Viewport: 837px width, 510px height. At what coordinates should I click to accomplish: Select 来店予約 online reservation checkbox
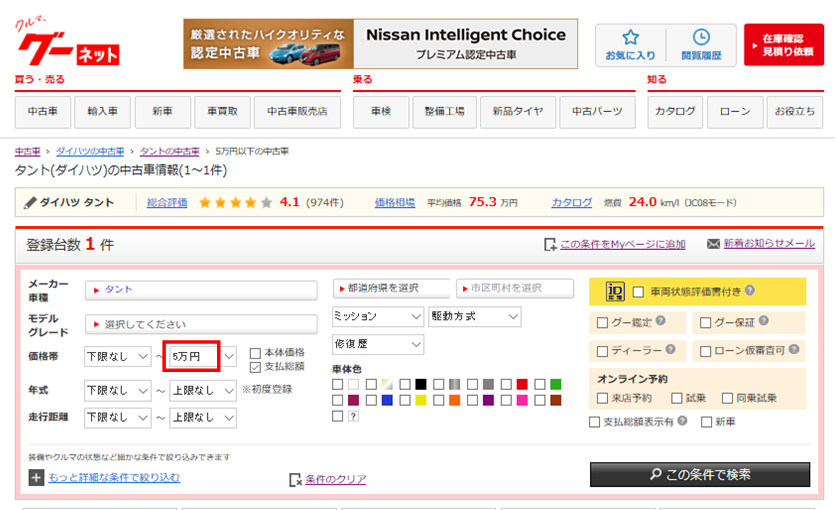tap(602, 398)
